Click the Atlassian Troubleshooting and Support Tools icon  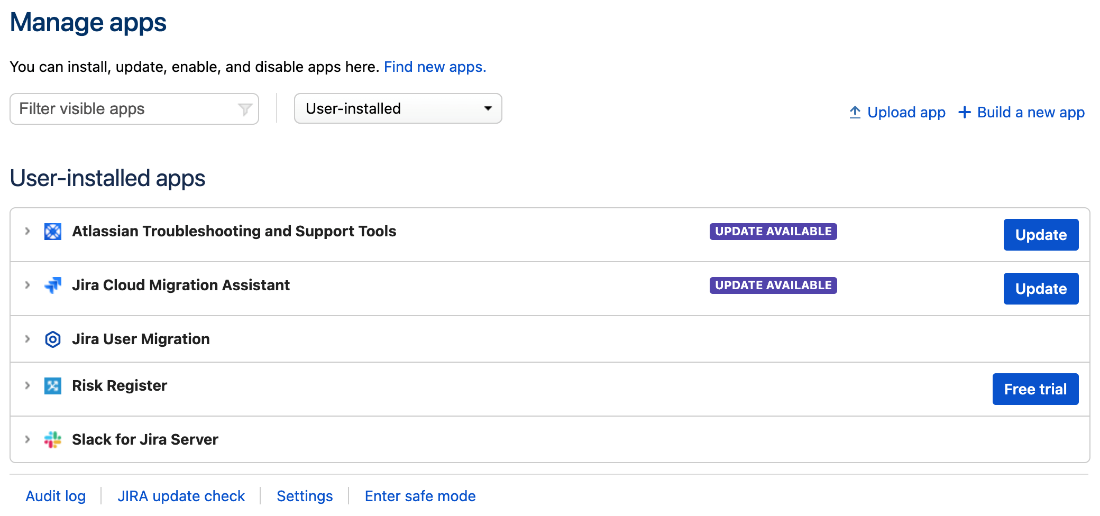(x=53, y=231)
